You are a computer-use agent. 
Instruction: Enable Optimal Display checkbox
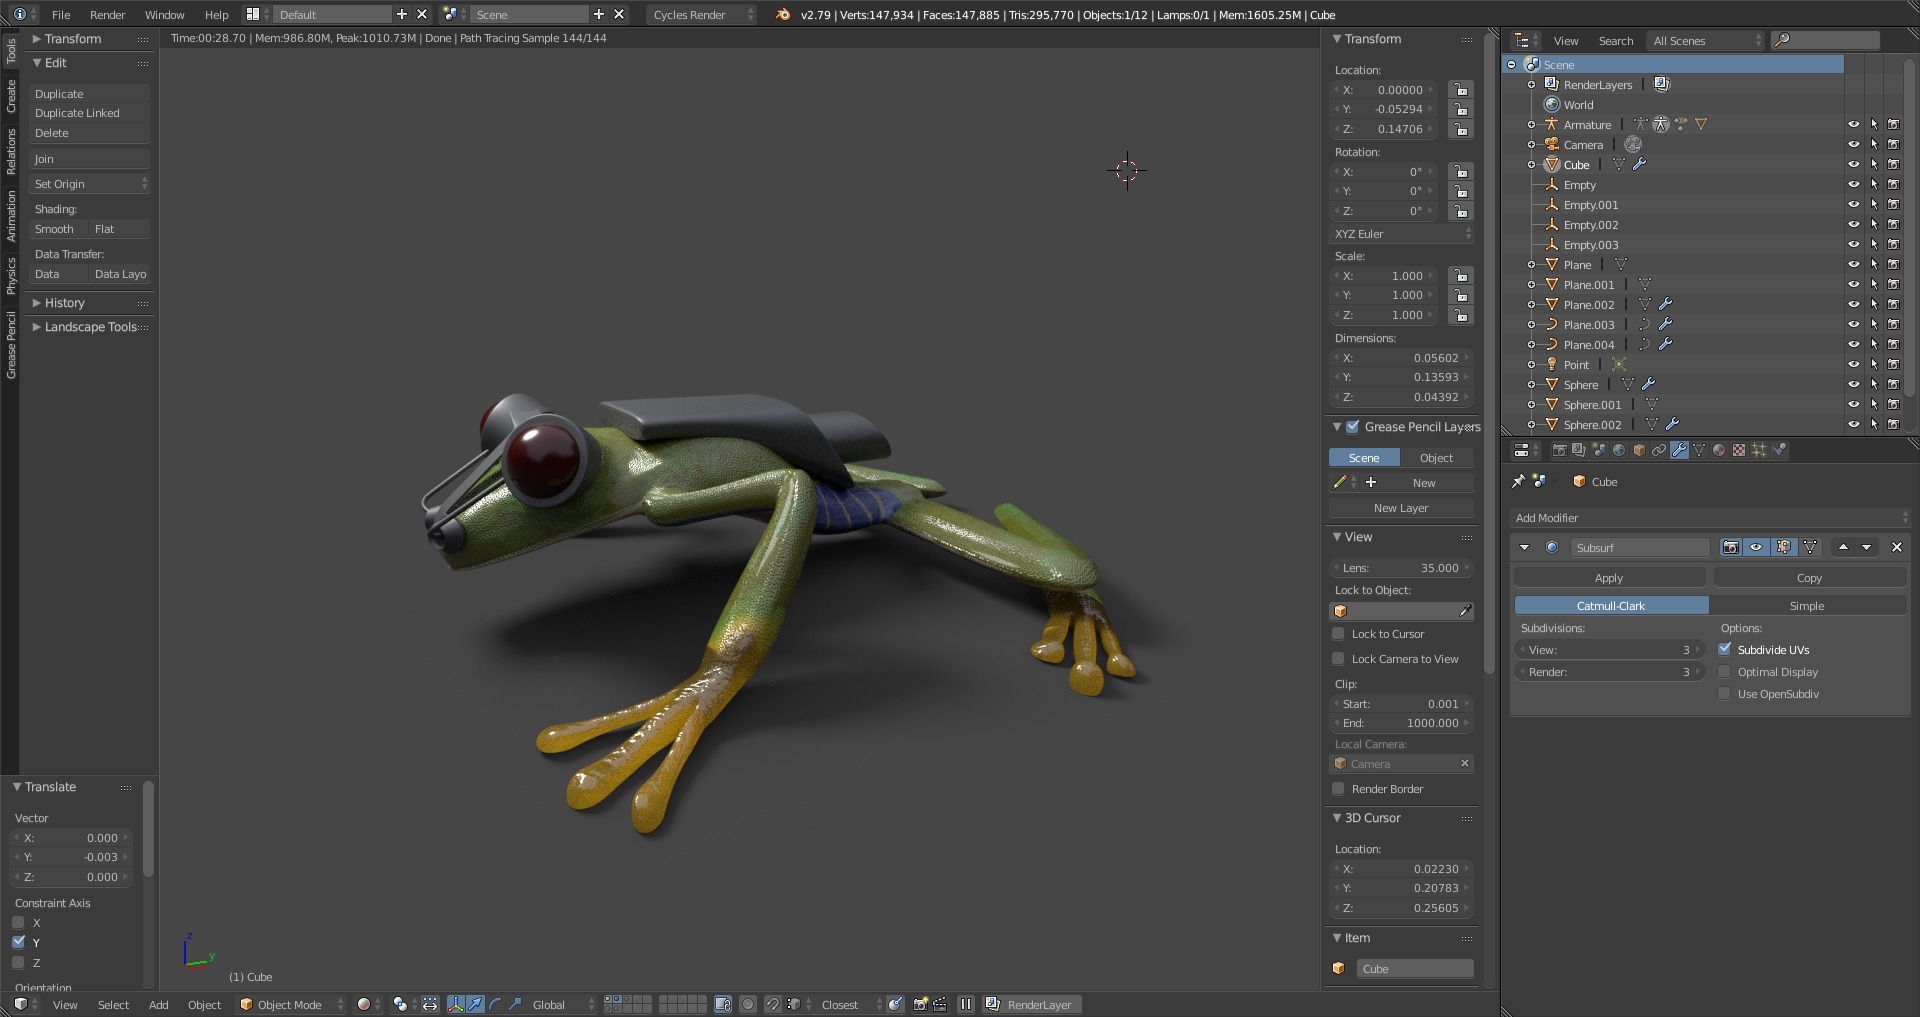pos(1725,672)
